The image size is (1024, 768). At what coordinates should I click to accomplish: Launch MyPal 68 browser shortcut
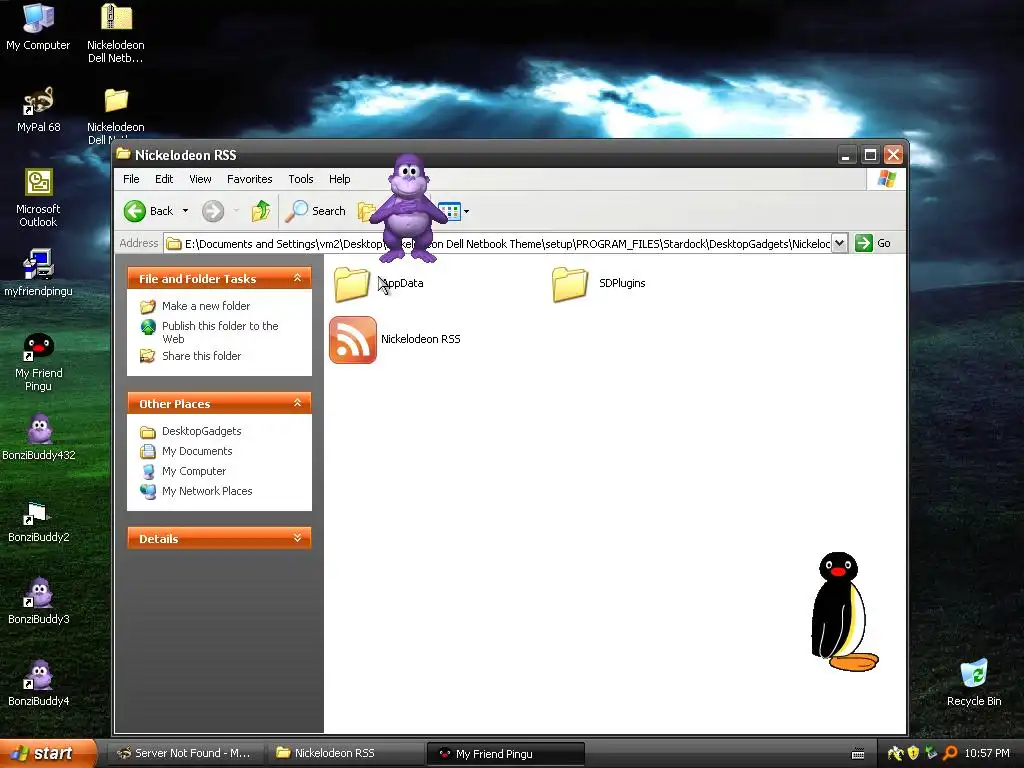pyautogui.click(x=38, y=109)
